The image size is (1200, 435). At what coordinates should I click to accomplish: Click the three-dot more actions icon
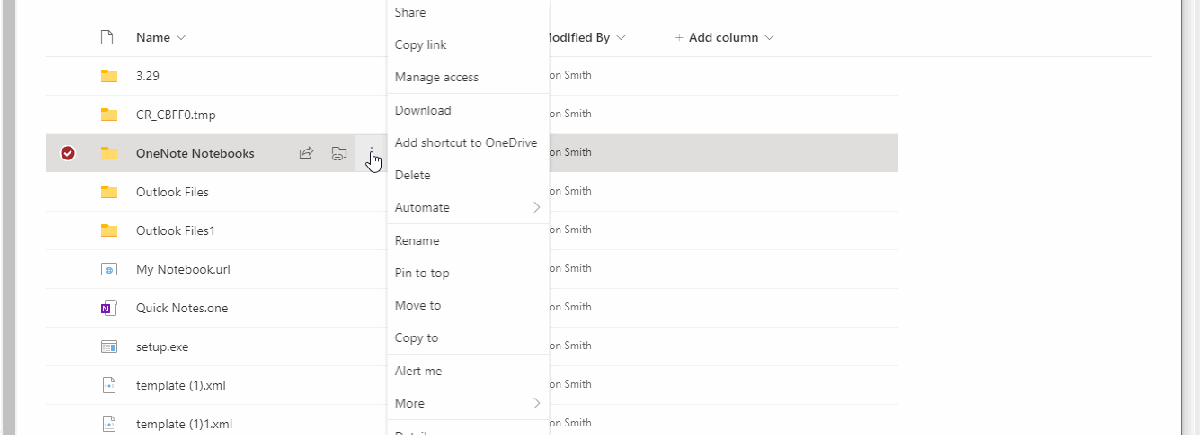click(371, 153)
